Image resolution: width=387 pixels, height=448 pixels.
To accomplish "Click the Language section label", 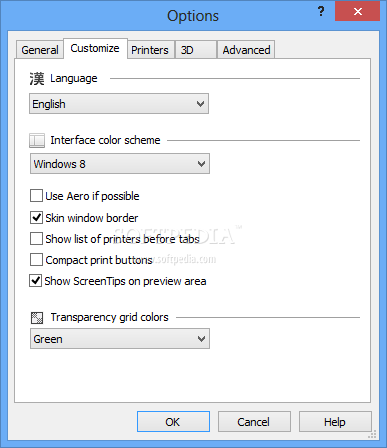I will click(74, 78).
